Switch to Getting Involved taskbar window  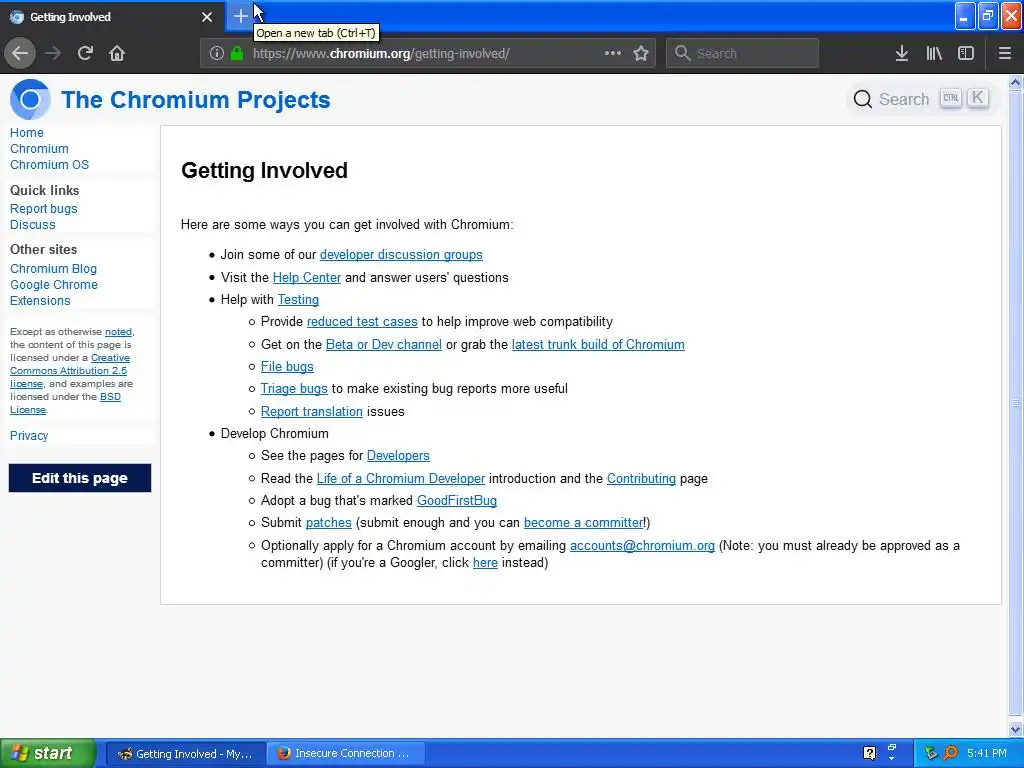185,754
